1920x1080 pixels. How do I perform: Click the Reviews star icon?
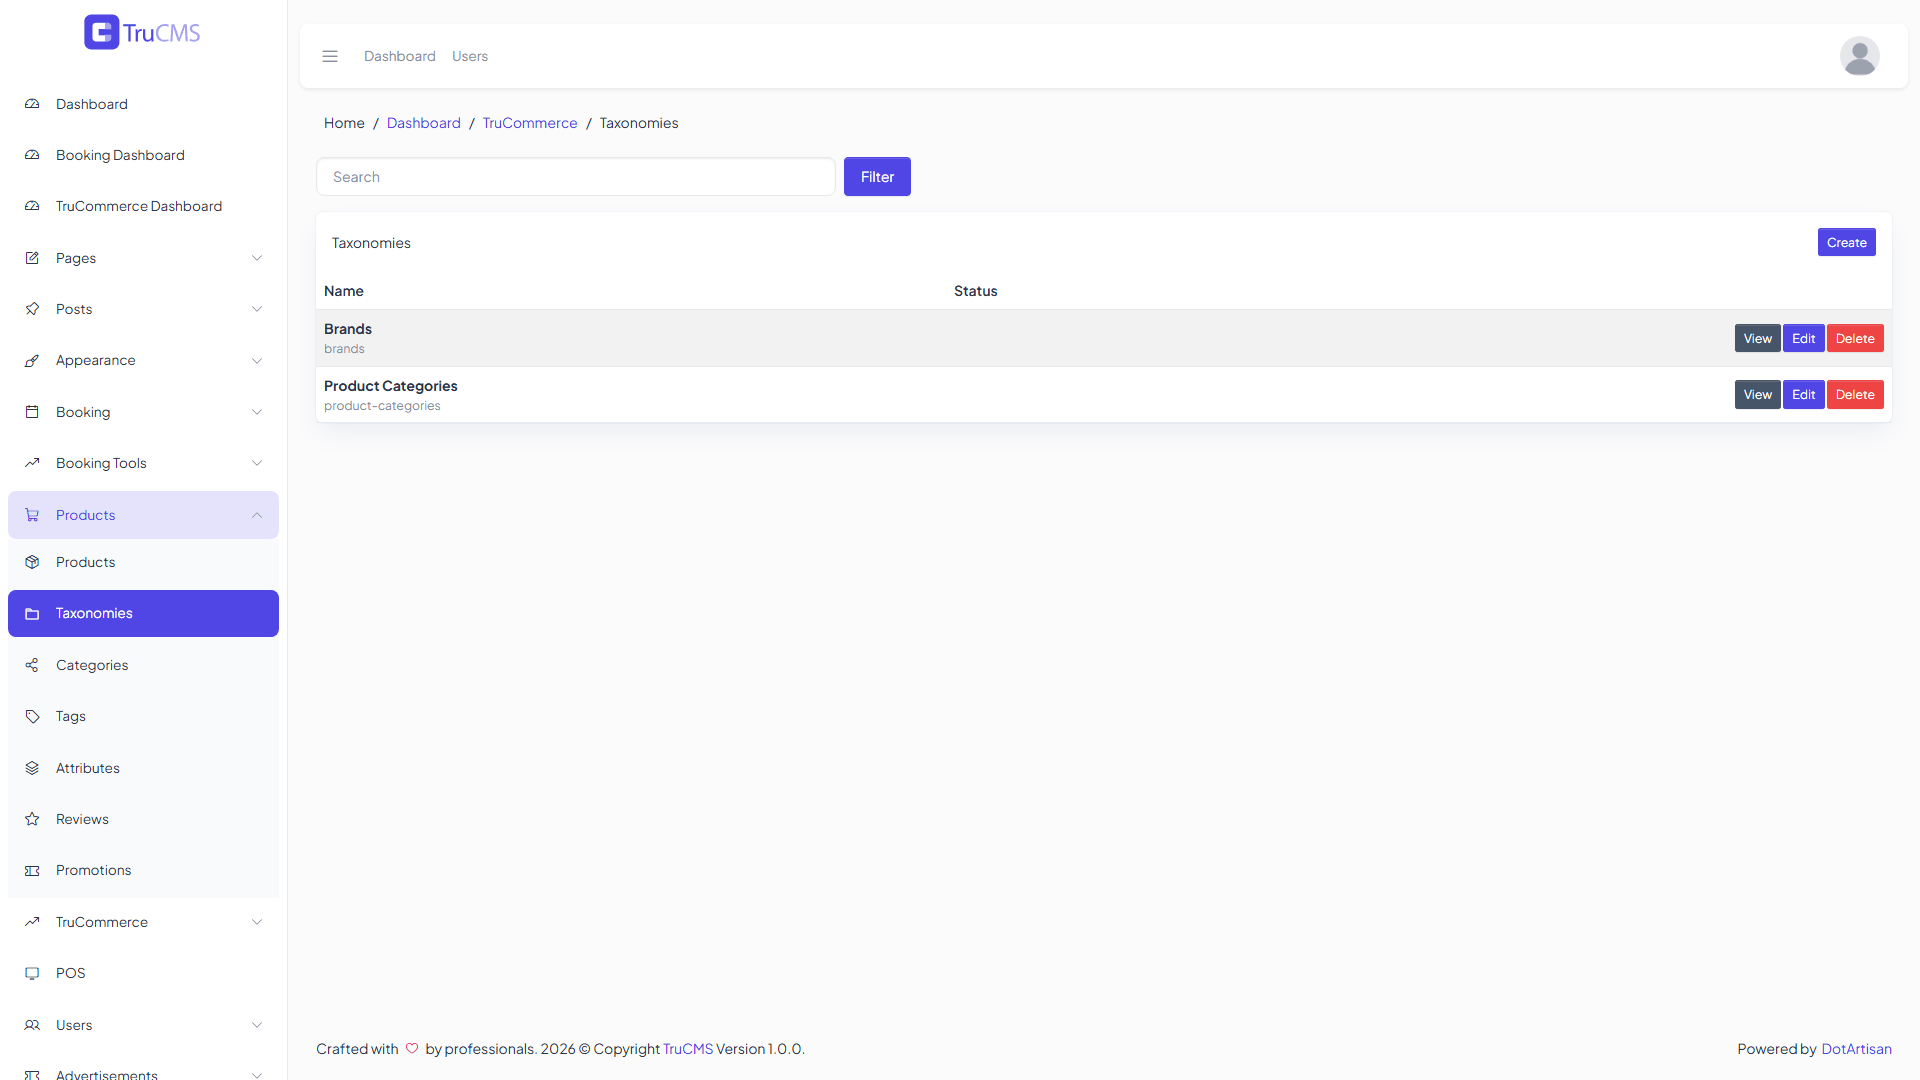point(32,819)
